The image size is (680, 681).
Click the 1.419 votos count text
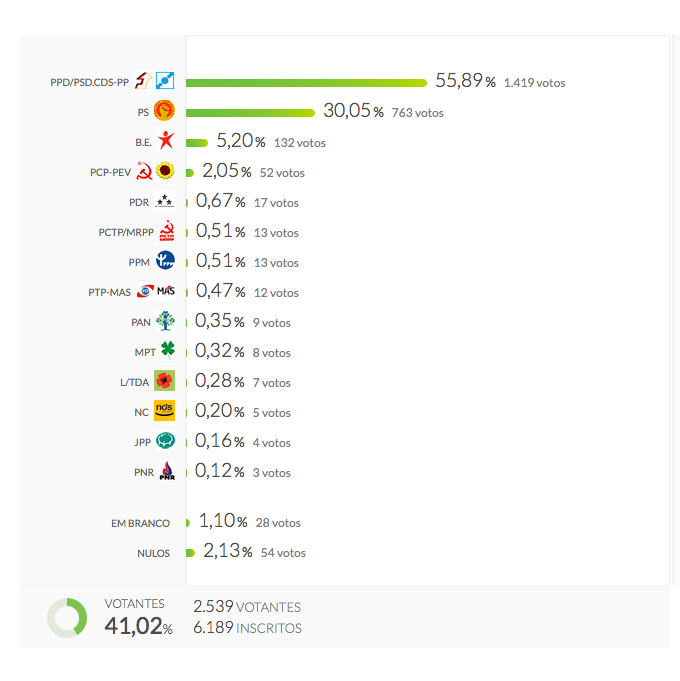[535, 83]
